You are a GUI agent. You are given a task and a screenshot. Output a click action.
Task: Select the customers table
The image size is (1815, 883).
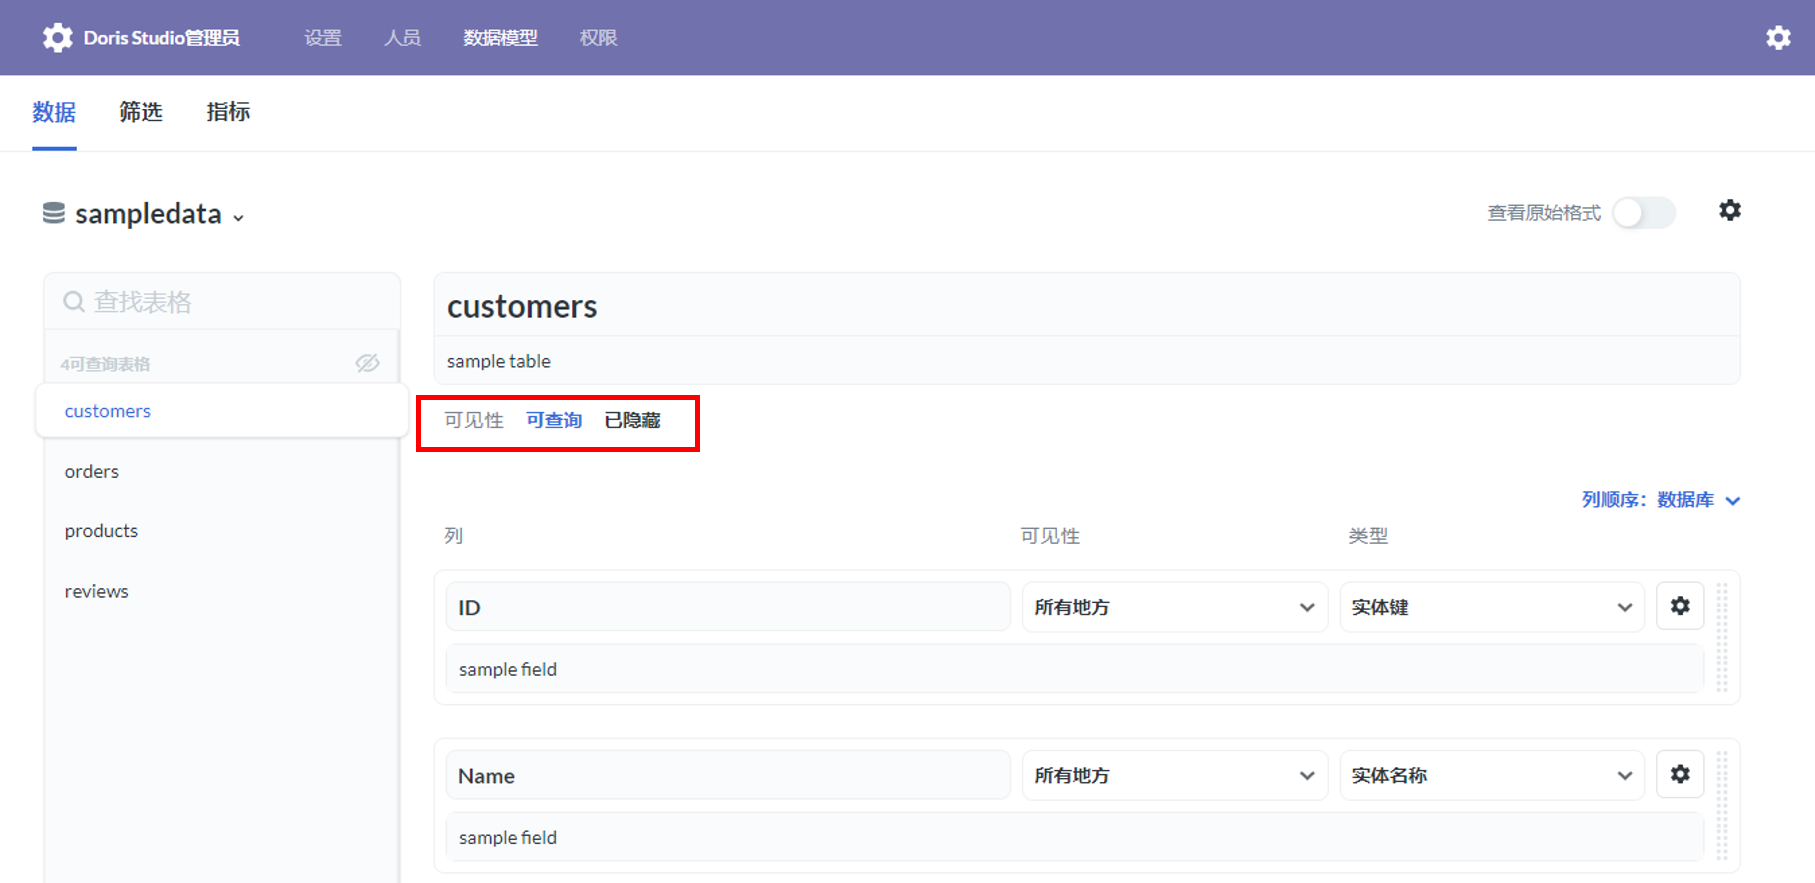click(x=221, y=411)
